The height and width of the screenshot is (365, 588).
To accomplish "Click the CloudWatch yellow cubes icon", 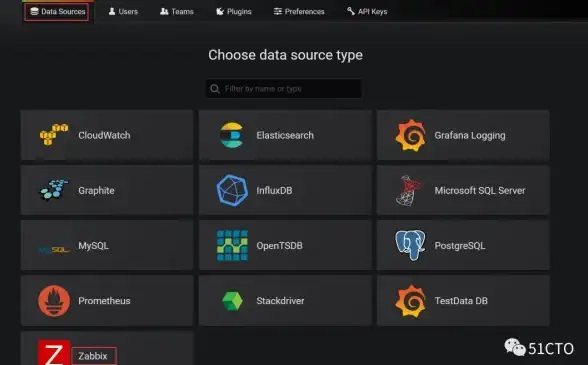I will (x=54, y=135).
